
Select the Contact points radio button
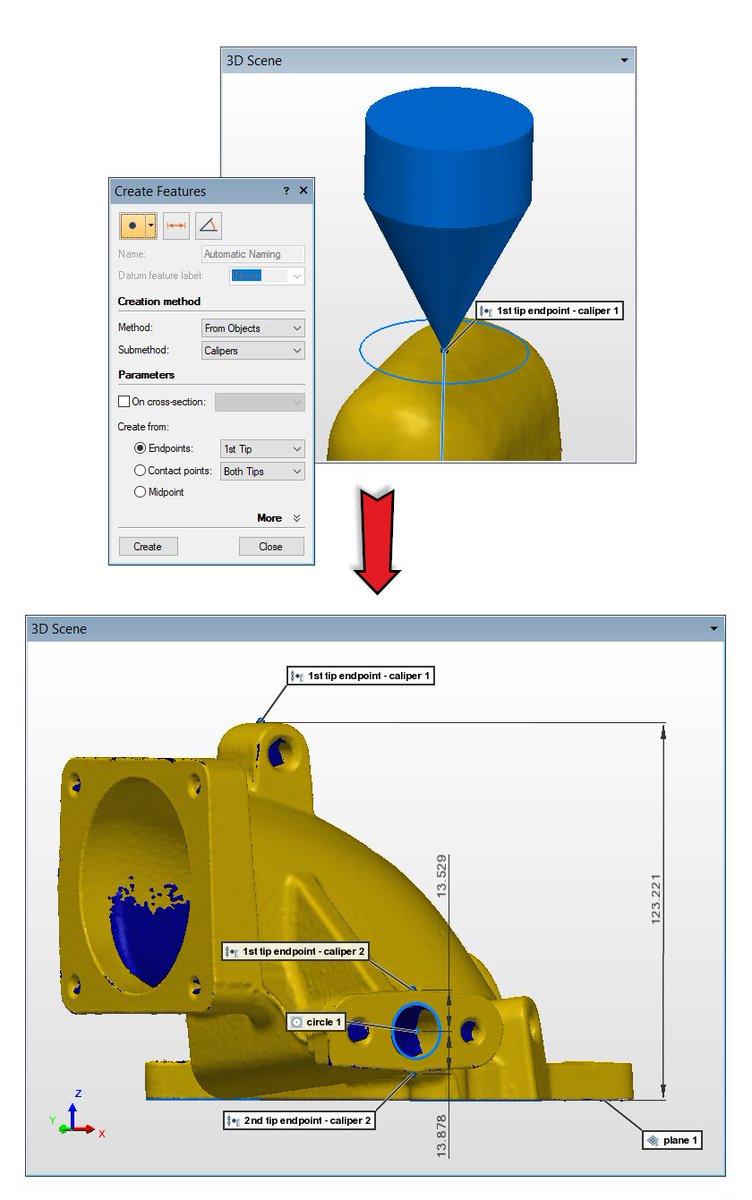(x=140, y=471)
